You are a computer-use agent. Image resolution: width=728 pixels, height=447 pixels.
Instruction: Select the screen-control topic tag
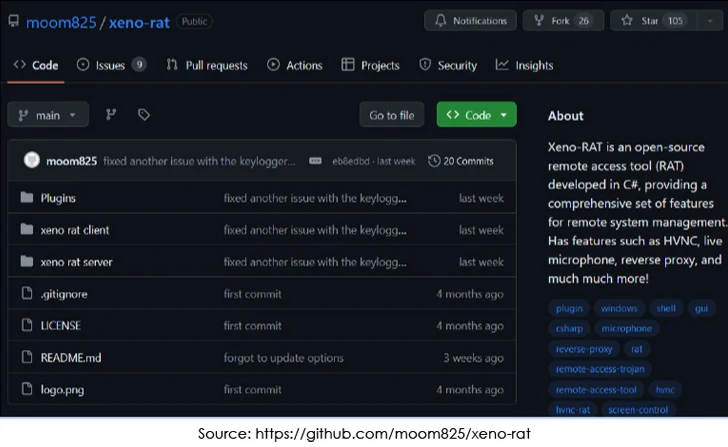pyautogui.click(x=638, y=409)
